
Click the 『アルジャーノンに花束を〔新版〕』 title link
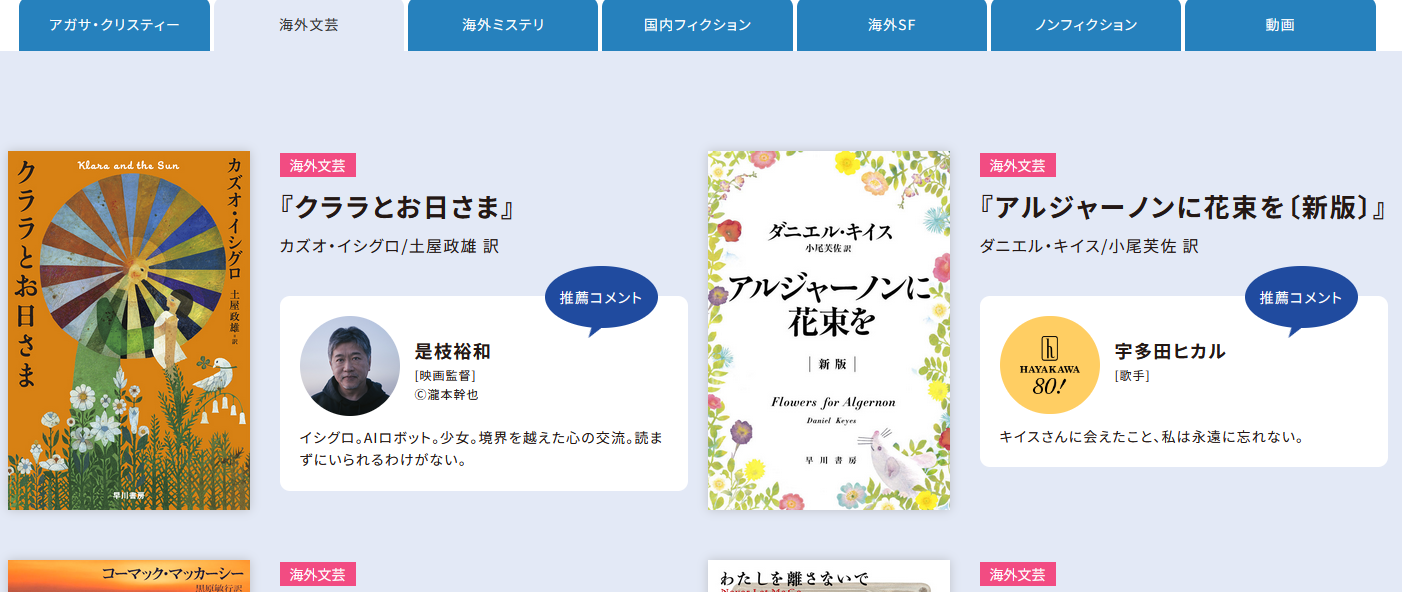coord(1184,208)
